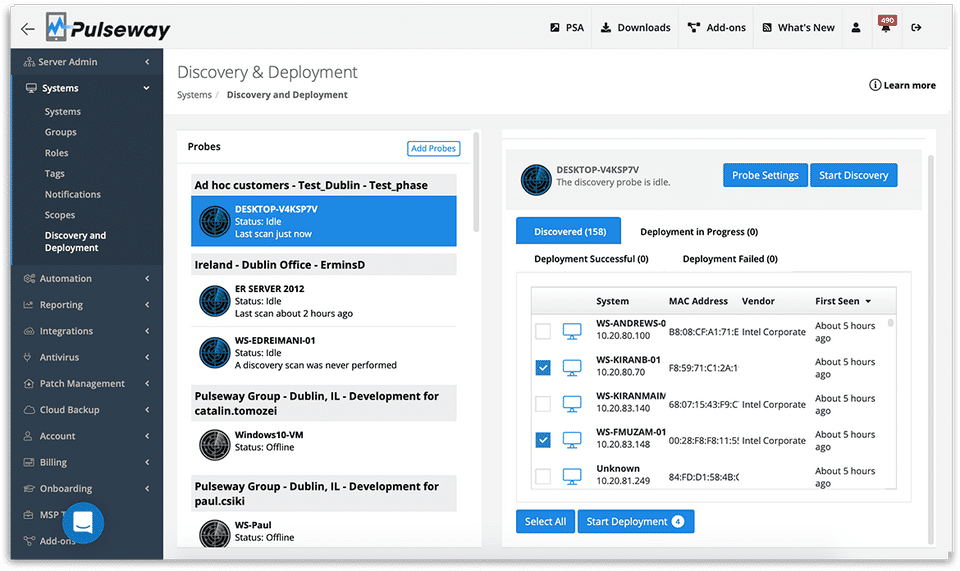
Task: Open Deployment Successful (0) tab
Action: pos(591,259)
